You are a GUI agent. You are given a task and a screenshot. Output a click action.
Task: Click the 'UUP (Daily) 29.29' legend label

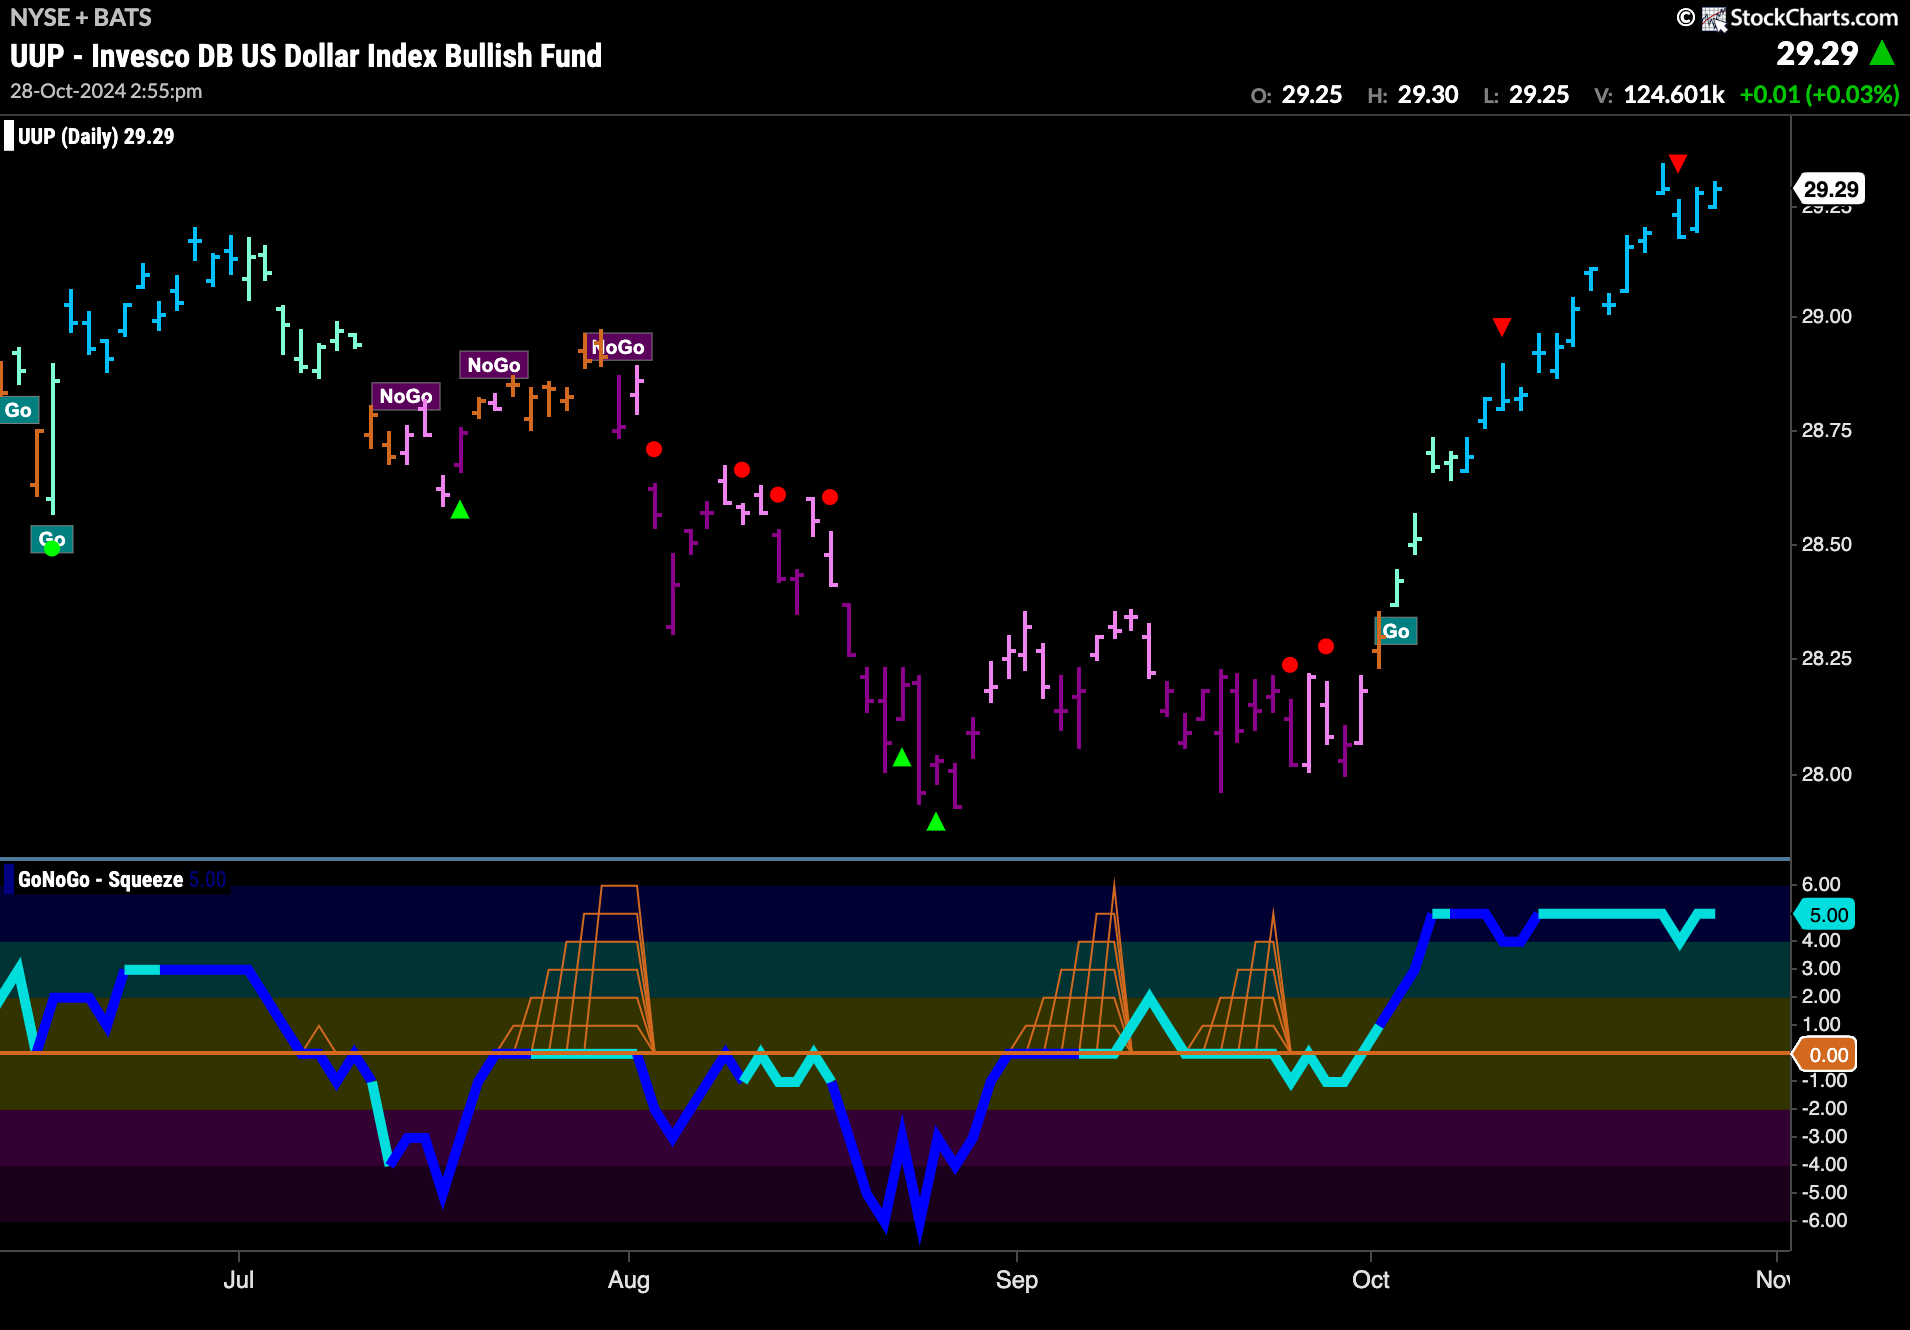tap(95, 136)
